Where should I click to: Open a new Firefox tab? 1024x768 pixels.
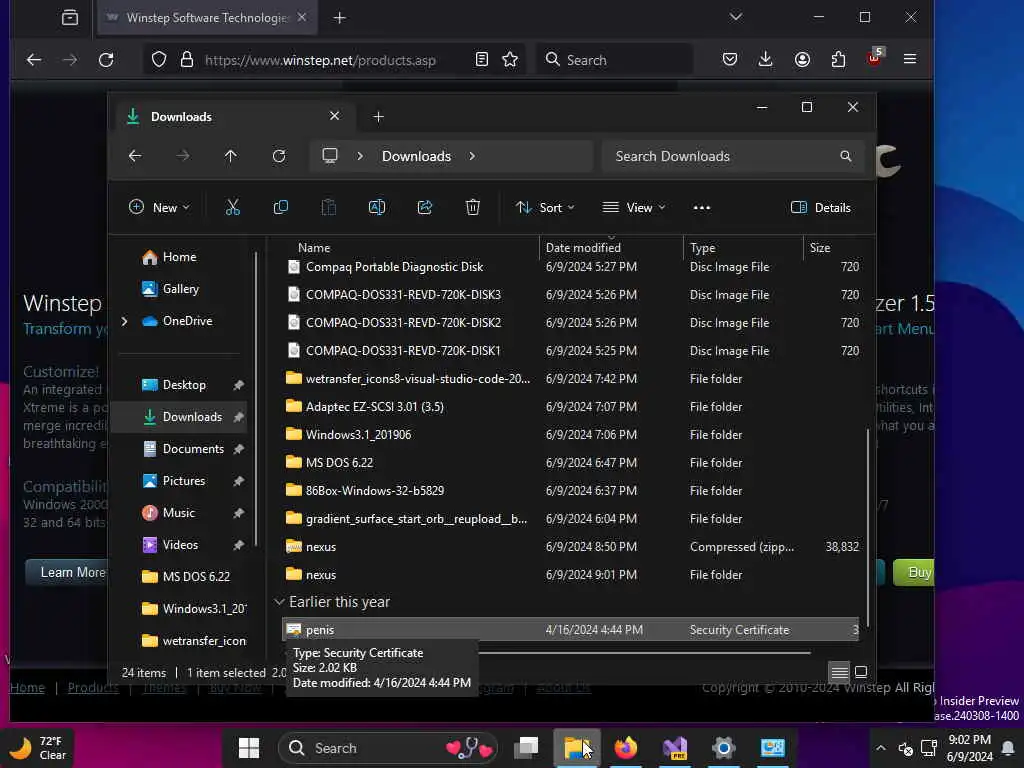340,18
